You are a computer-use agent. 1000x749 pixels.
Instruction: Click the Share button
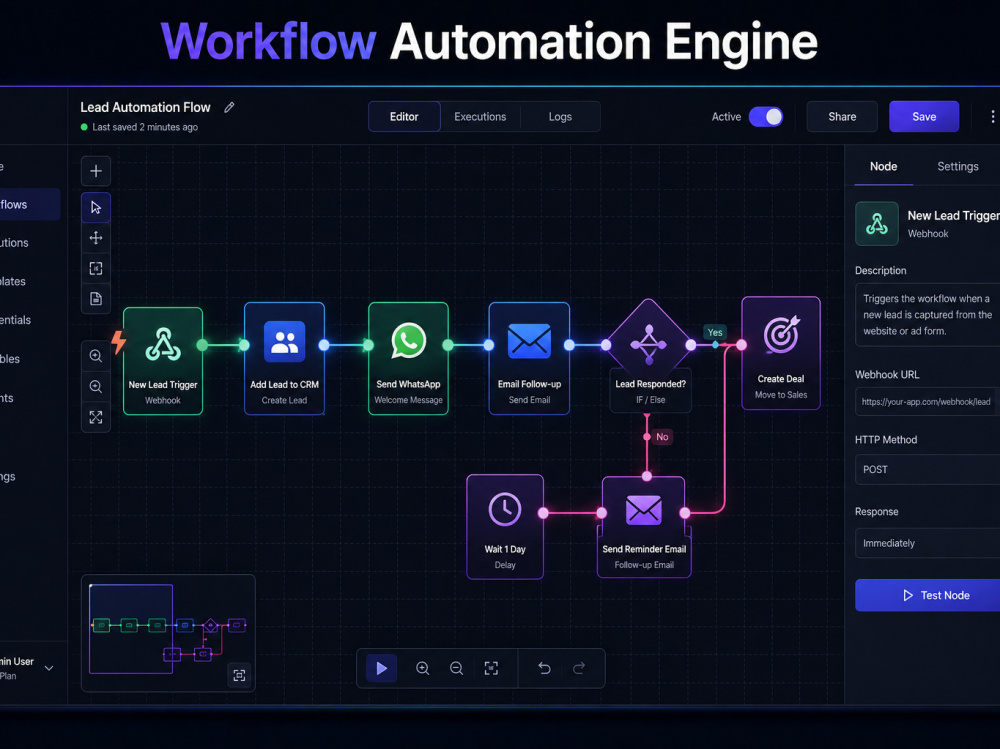click(842, 117)
